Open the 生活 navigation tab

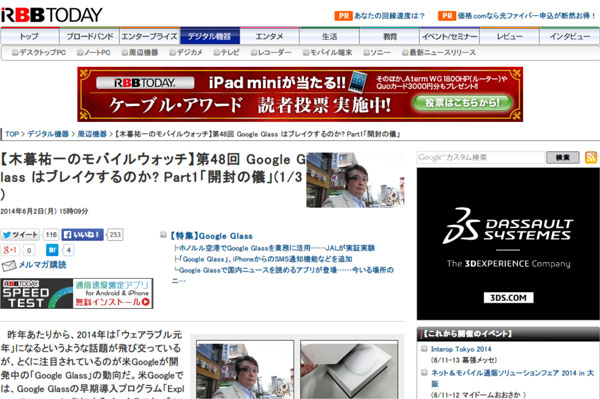(x=329, y=36)
